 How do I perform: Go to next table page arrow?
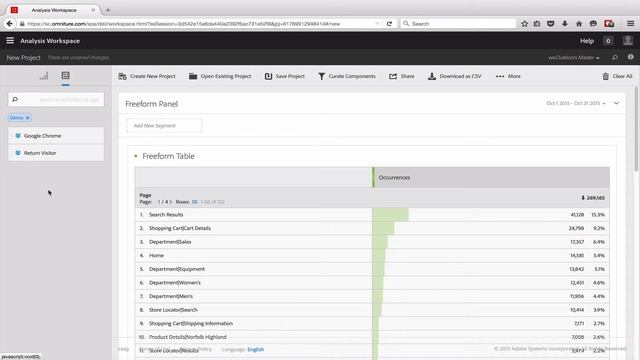click(x=171, y=202)
